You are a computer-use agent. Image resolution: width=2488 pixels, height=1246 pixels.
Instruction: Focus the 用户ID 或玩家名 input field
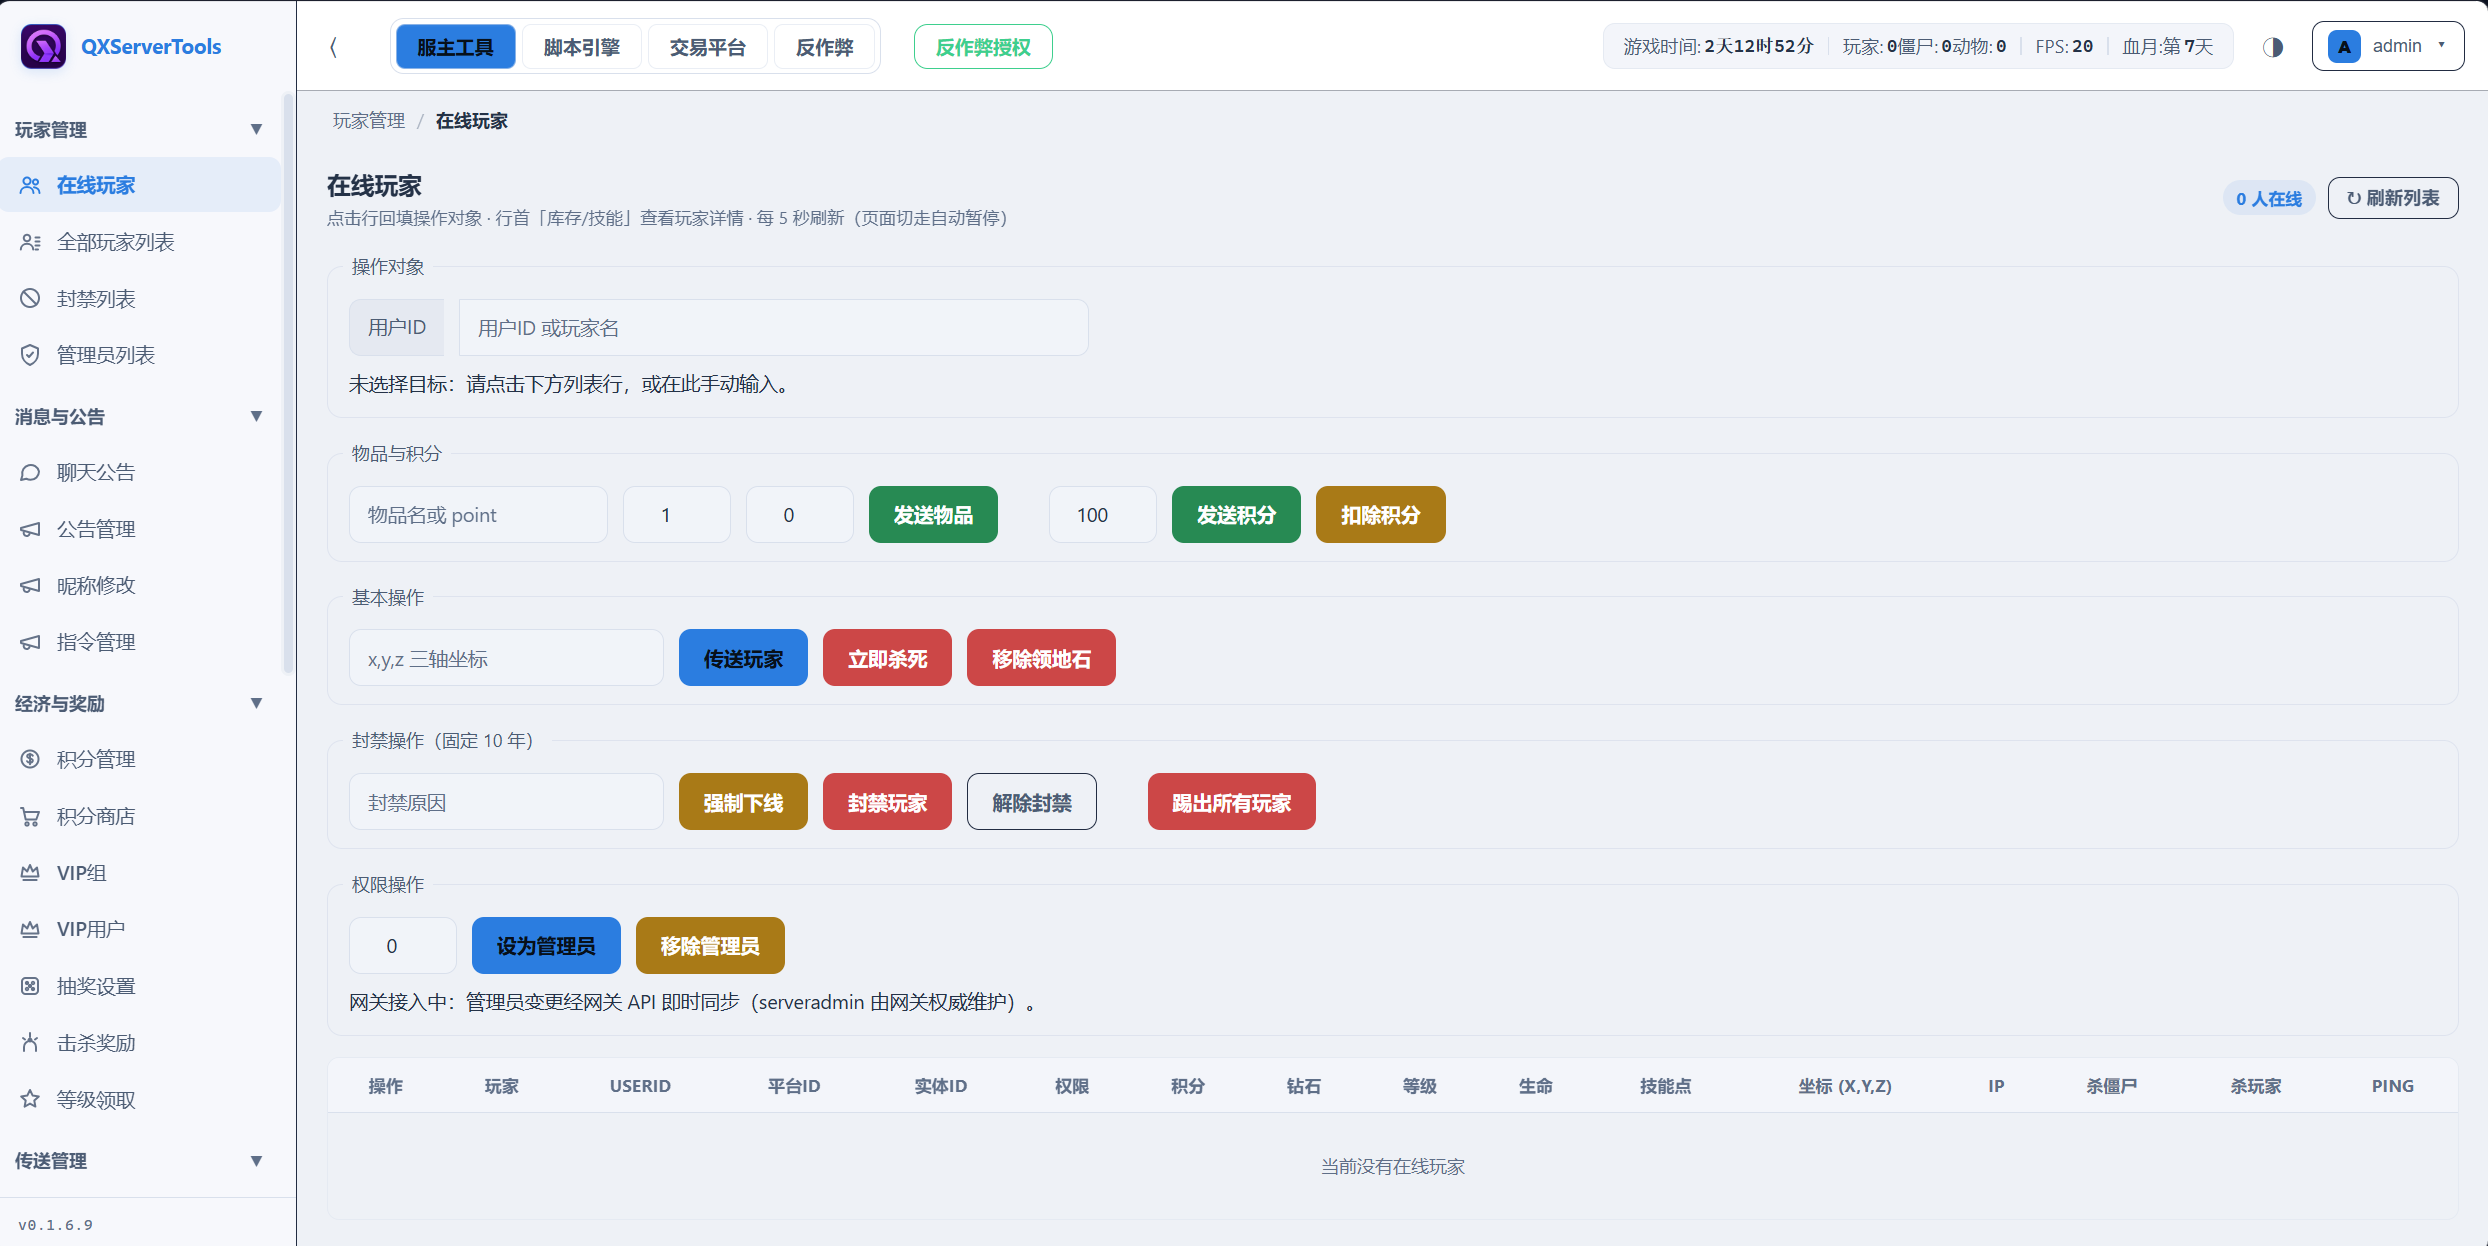coord(773,327)
